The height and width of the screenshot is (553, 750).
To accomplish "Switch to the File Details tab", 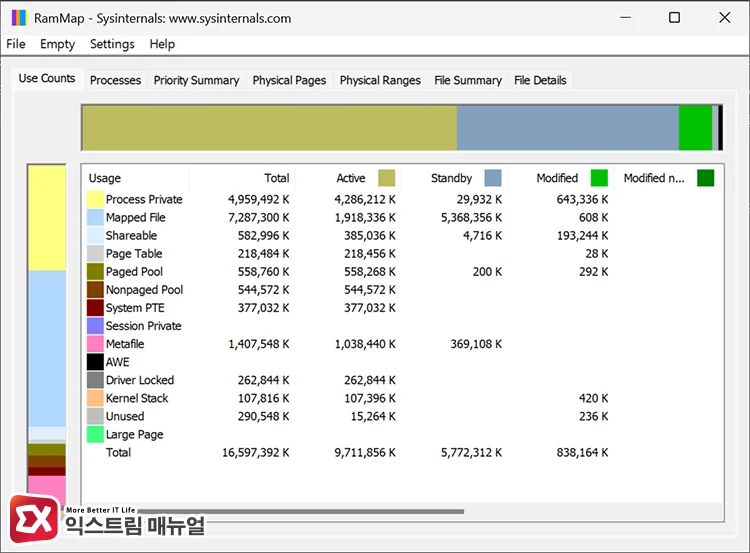I will pos(540,80).
